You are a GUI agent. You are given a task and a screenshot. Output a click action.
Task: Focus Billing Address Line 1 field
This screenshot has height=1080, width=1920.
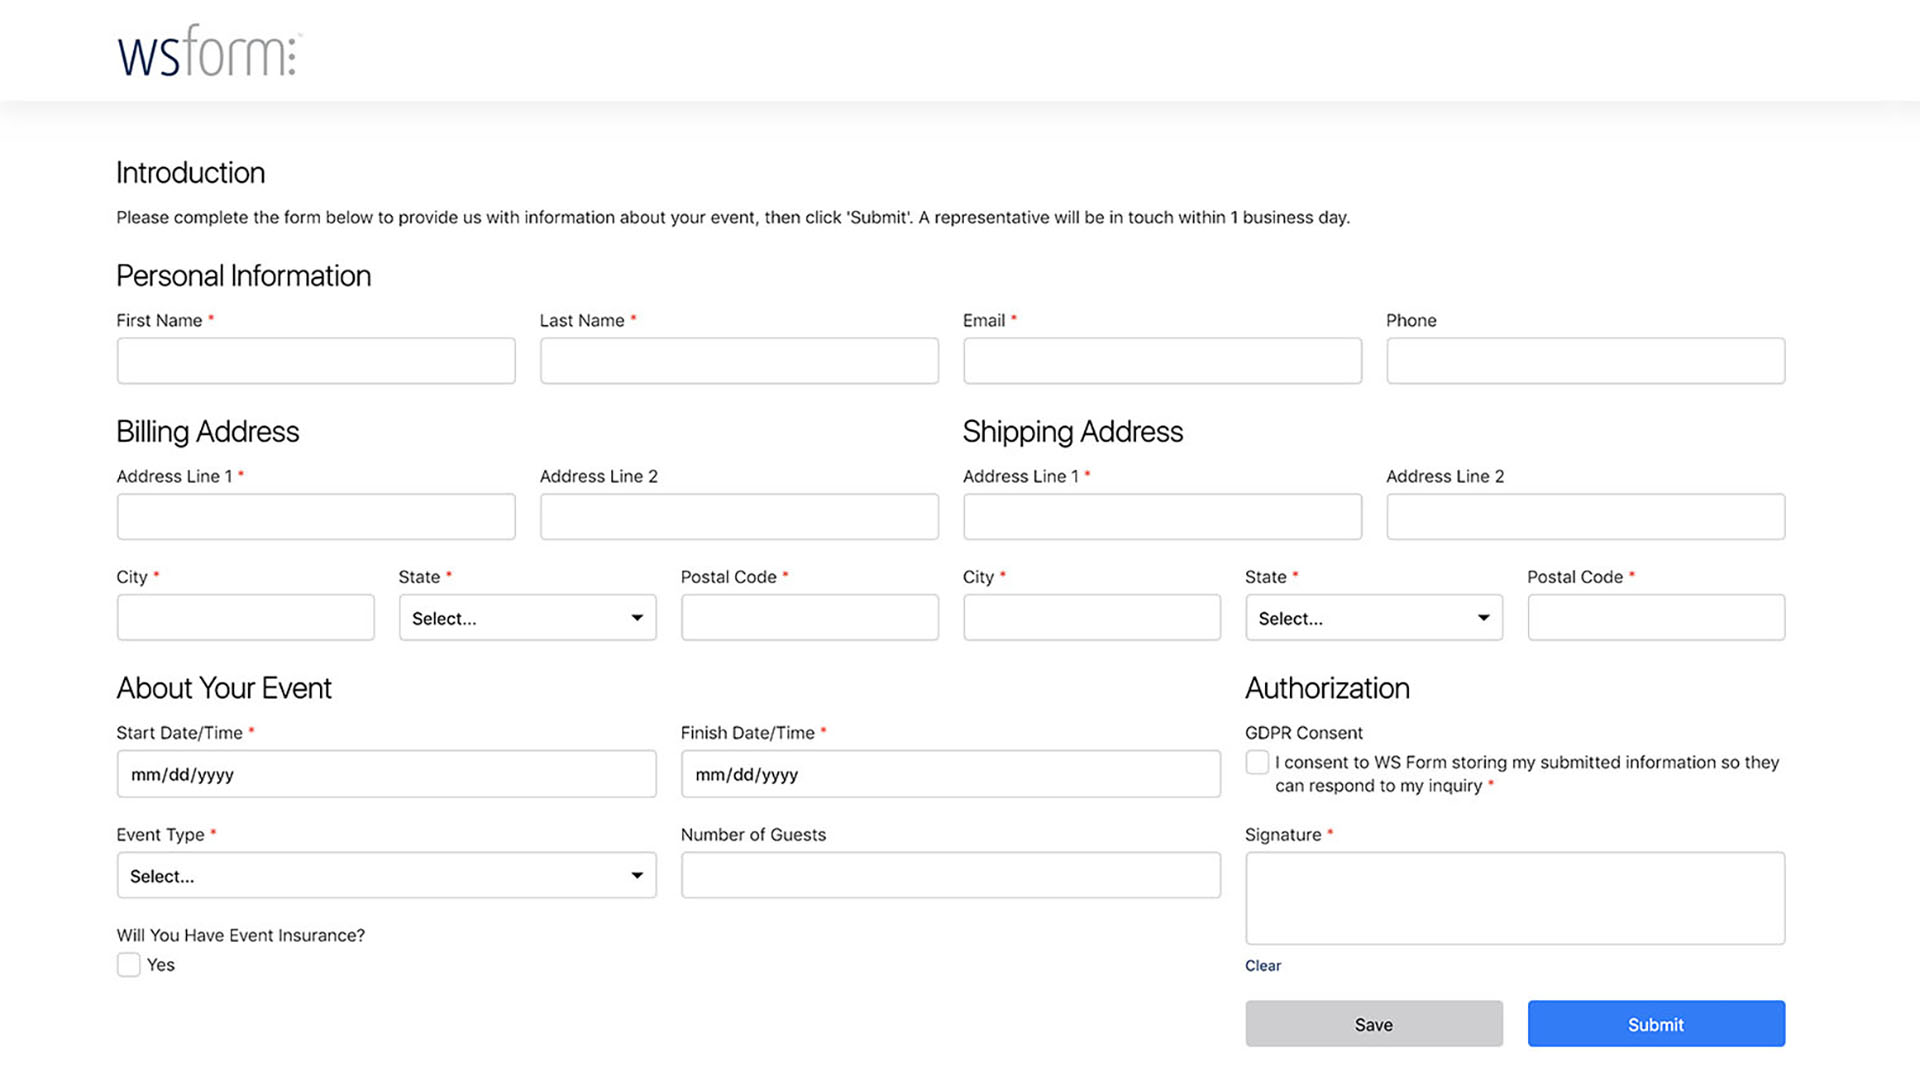316,517
